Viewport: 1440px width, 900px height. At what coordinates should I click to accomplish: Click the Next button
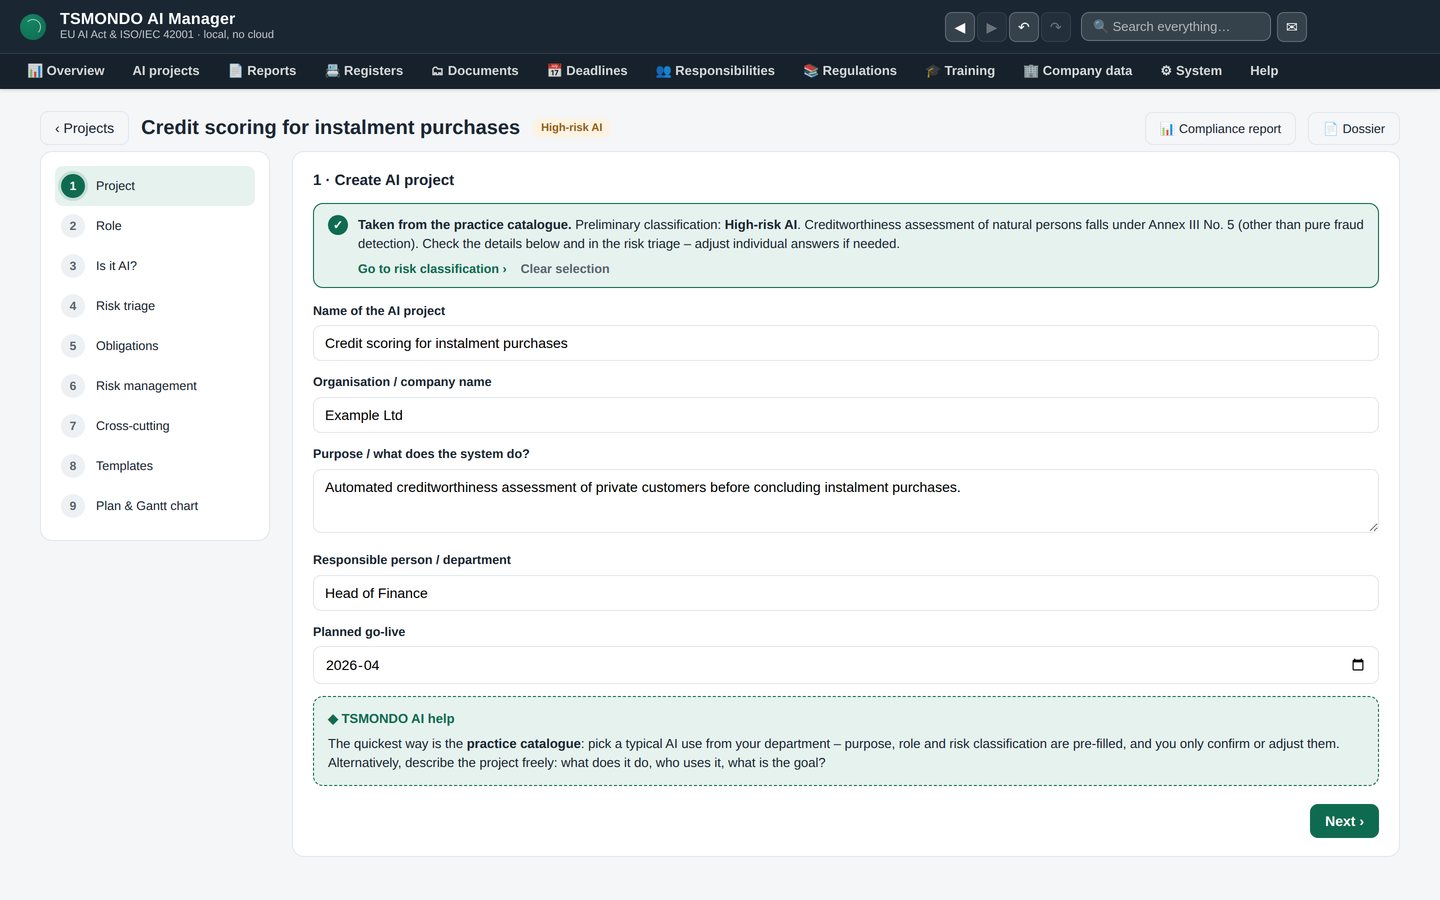pyautogui.click(x=1344, y=821)
